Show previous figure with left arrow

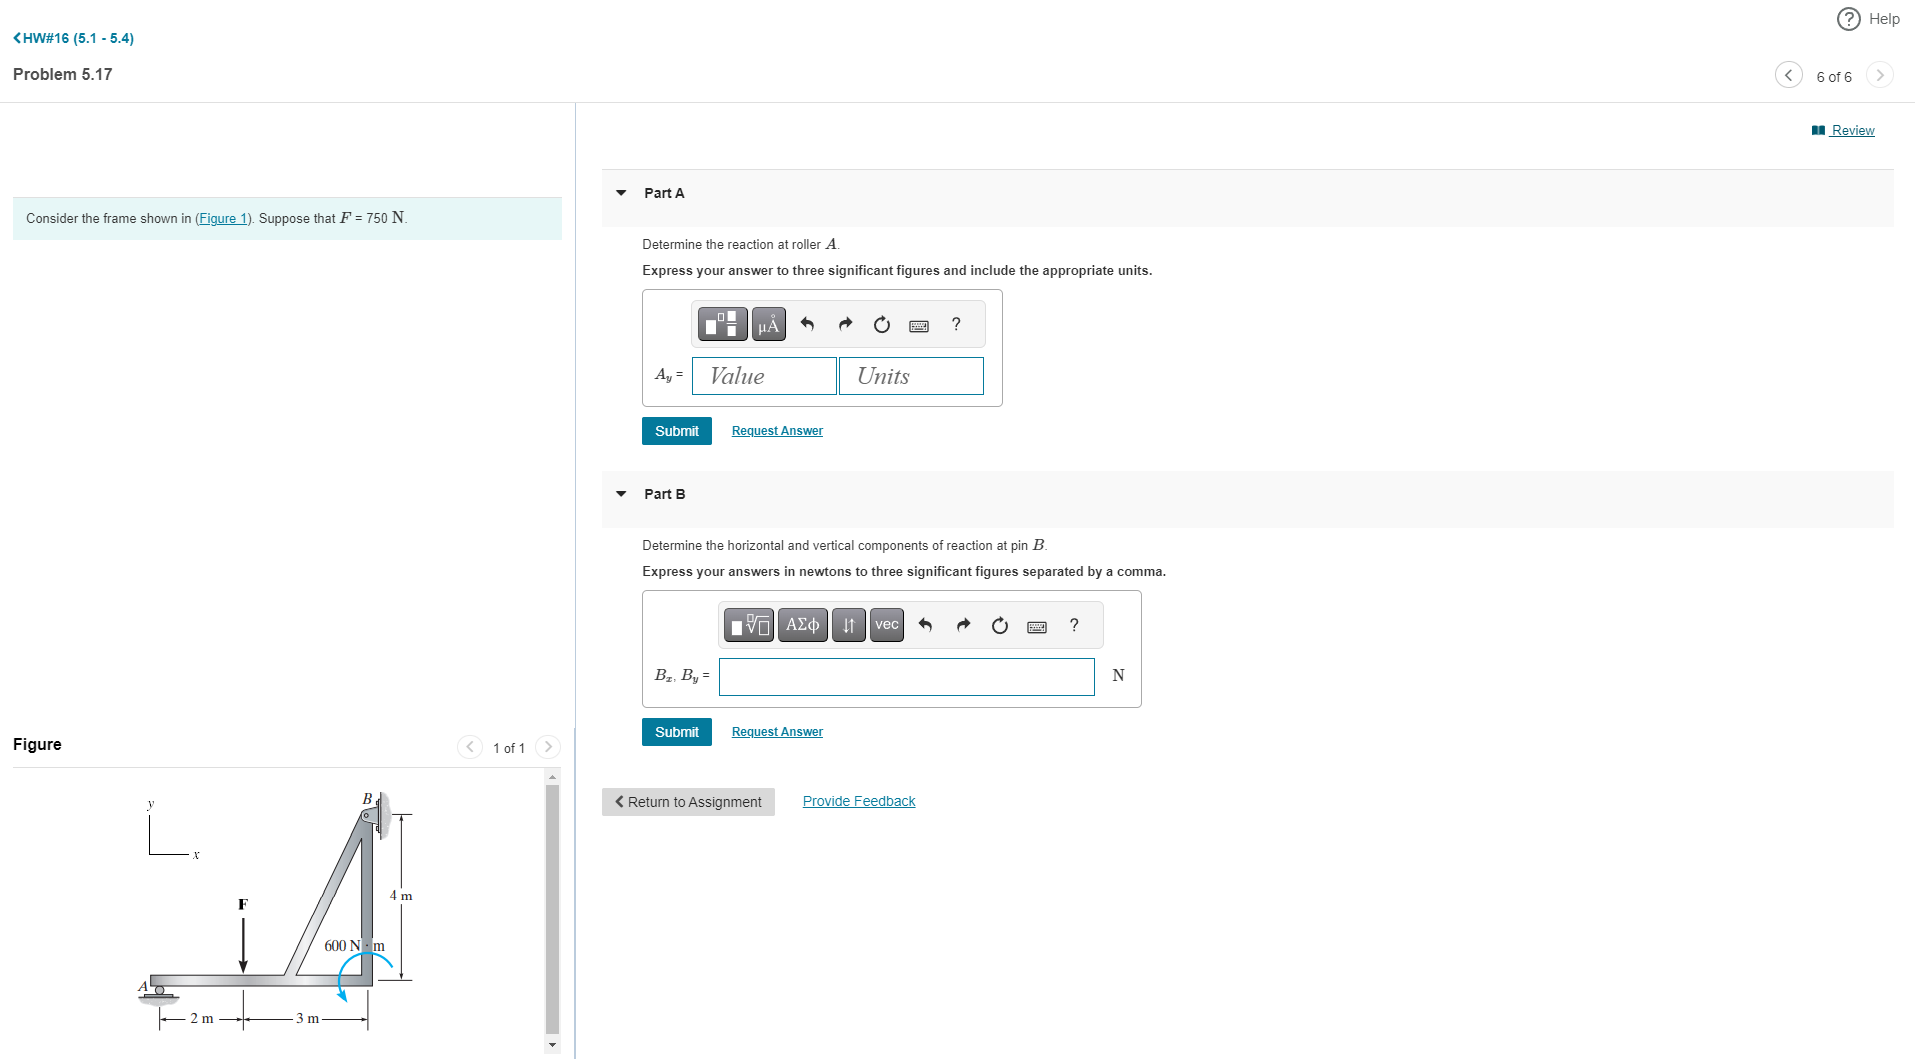coord(470,747)
